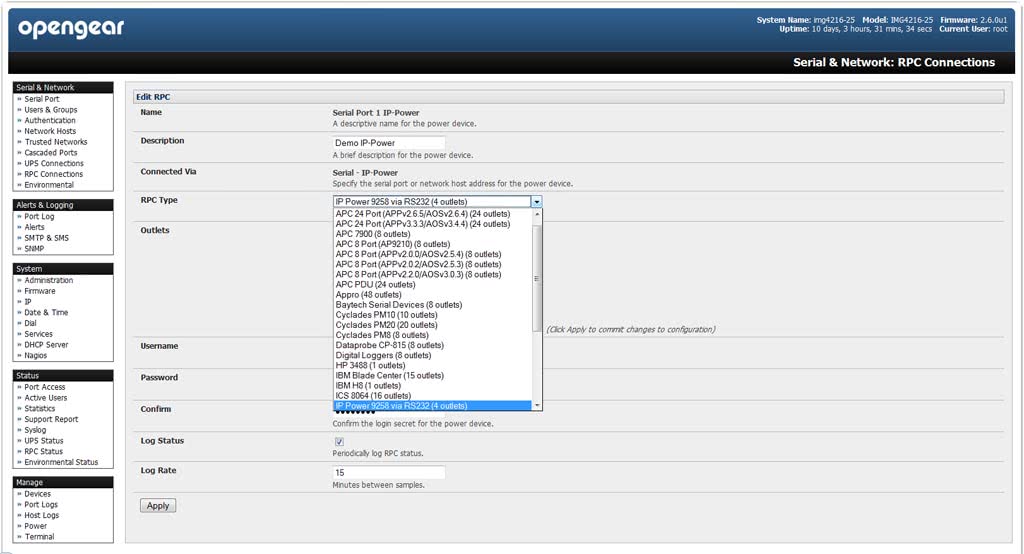View Environmental Status page
This screenshot has height=554, width=1024.
61,462
